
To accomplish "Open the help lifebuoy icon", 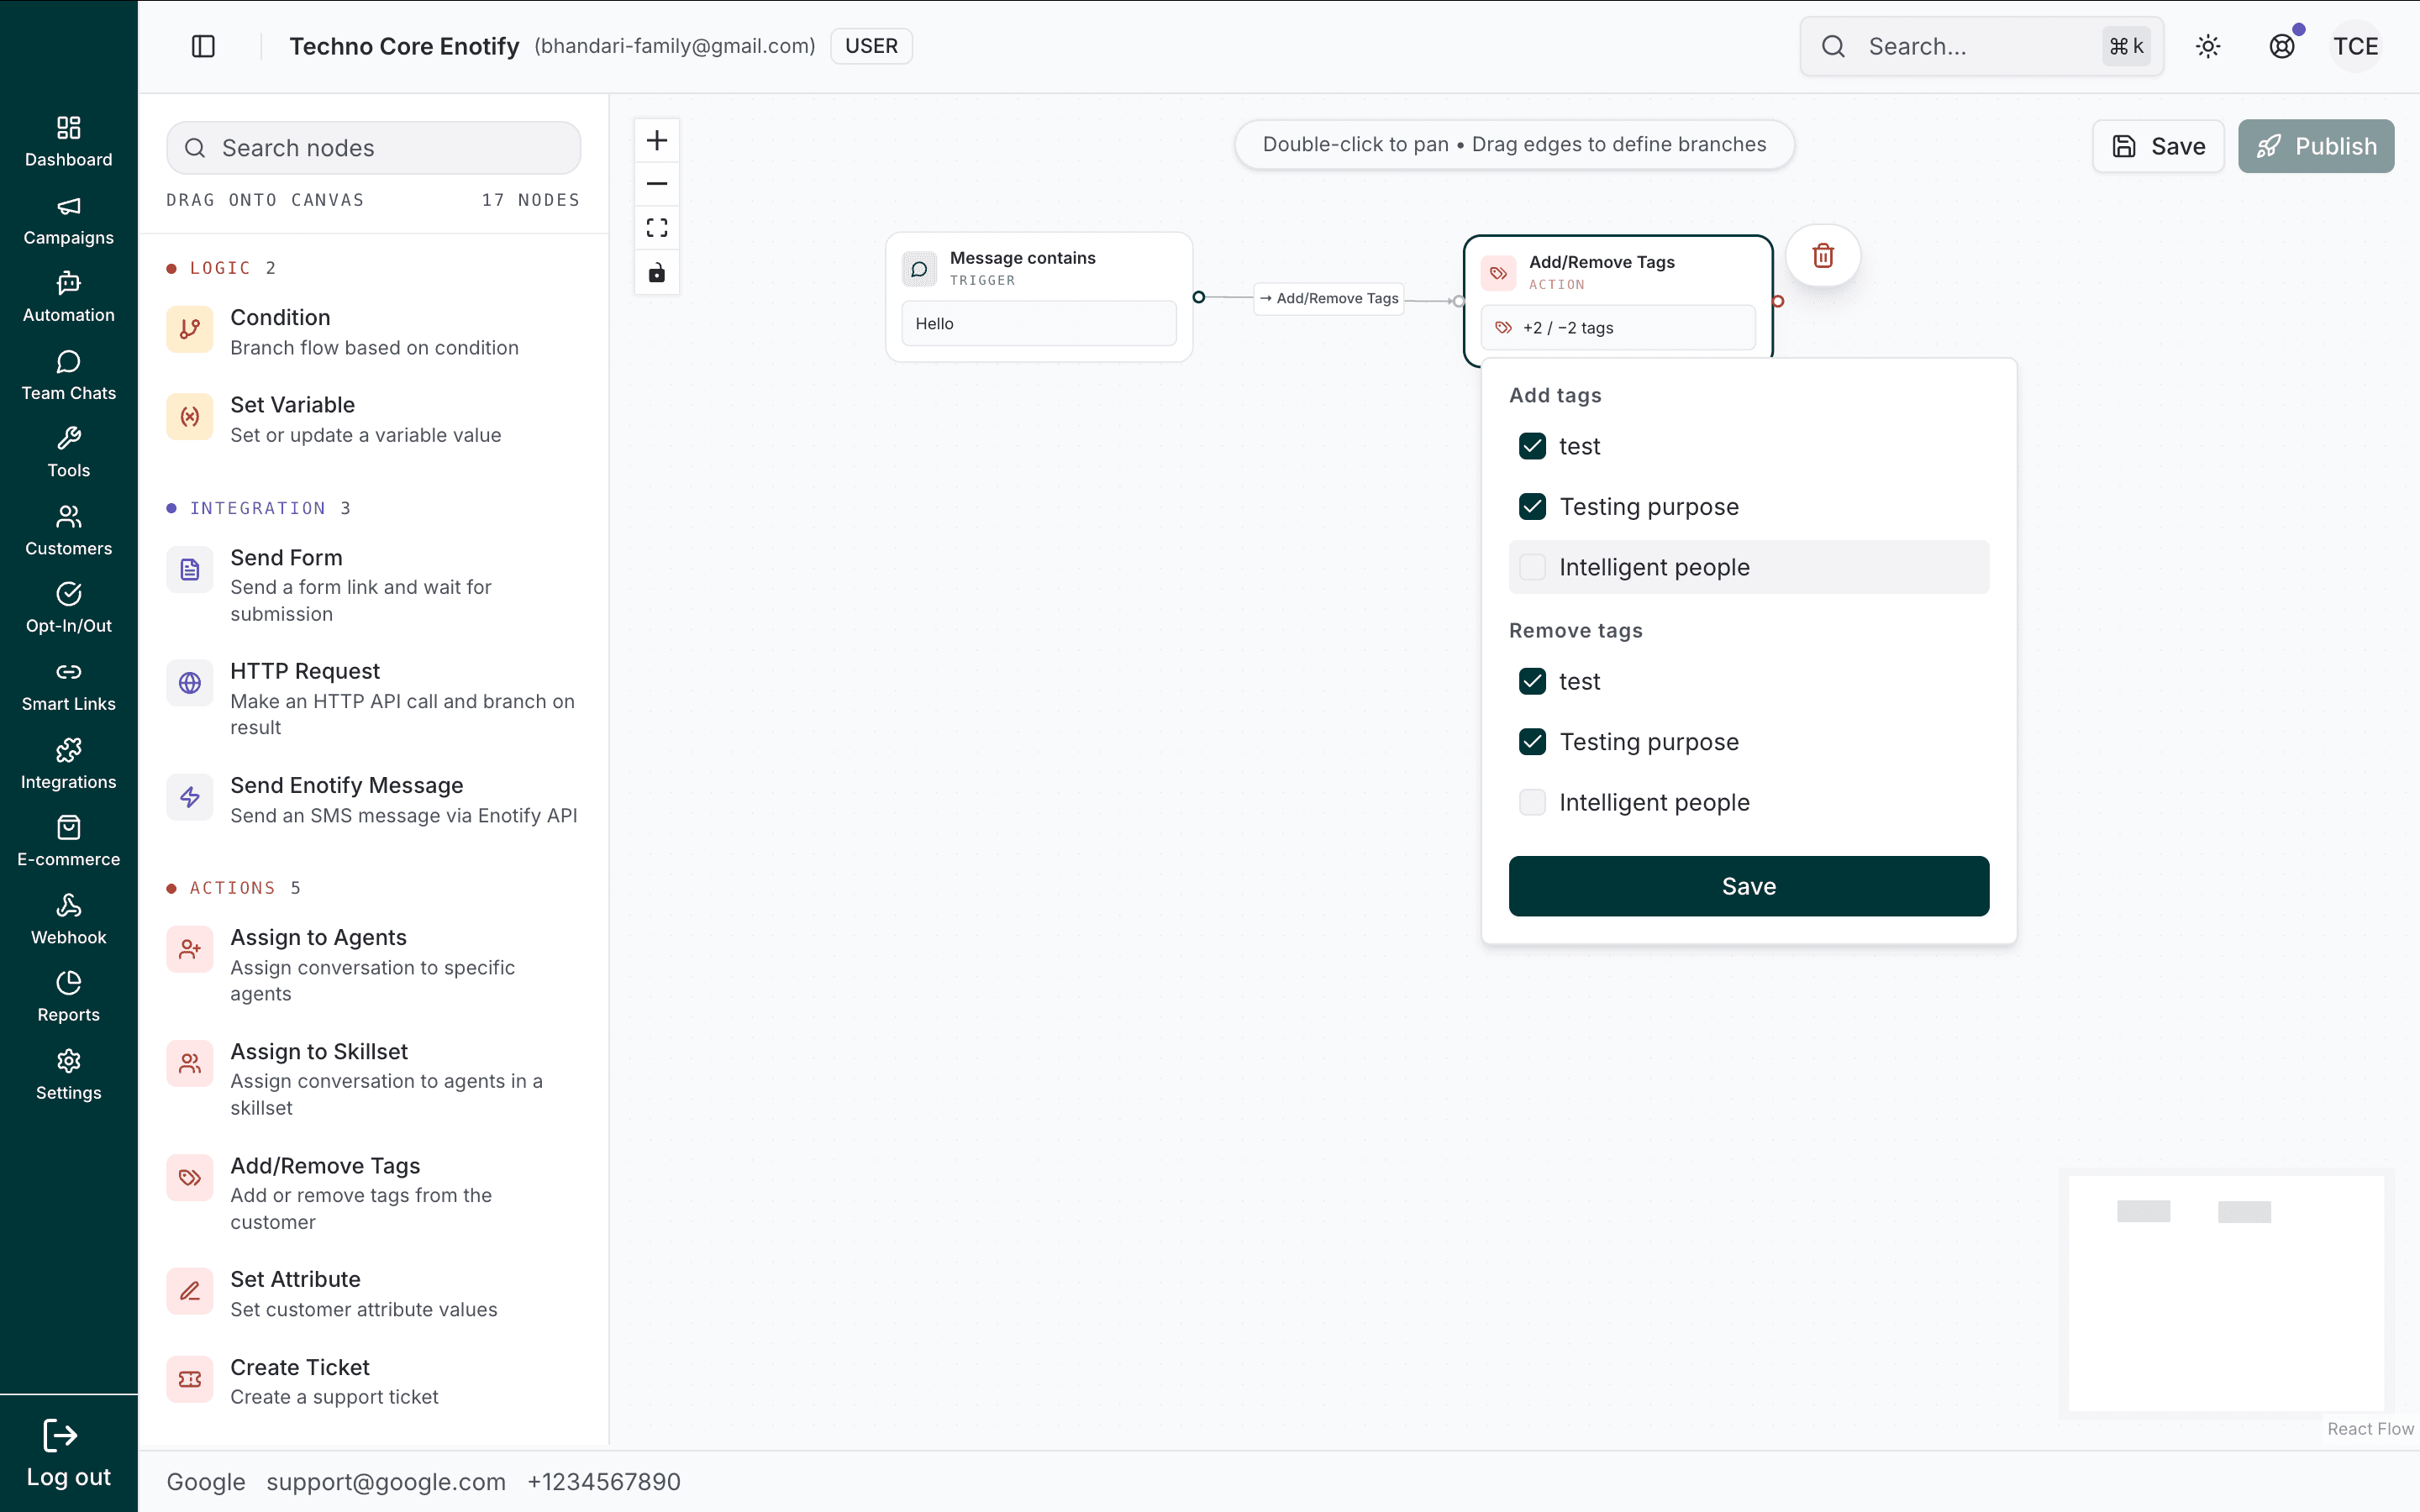I will click(x=2282, y=46).
